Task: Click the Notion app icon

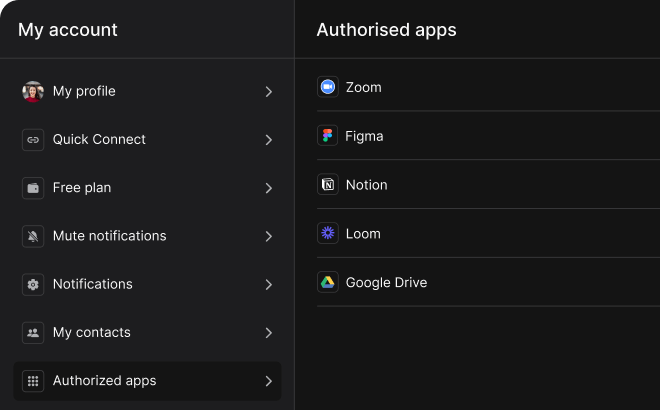Action: point(327,184)
